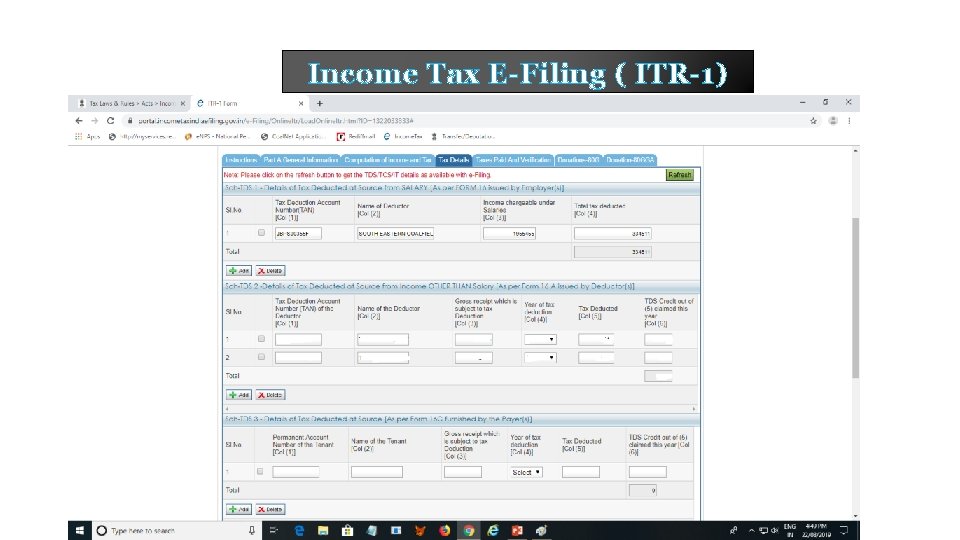Viewport: 960px width, 540px height.
Task: Bookmark this page with the star icon
Action: (x=813, y=121)
